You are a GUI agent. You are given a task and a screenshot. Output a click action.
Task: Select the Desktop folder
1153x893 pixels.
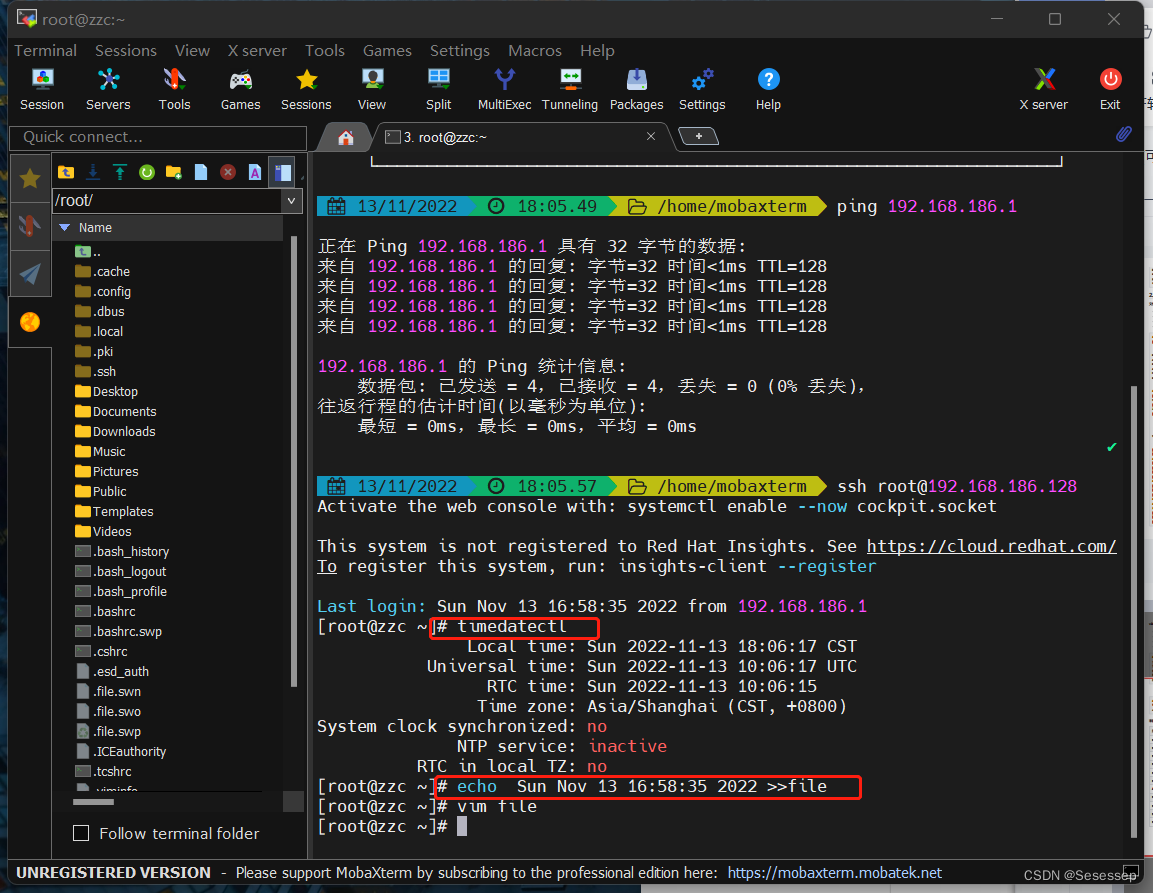107,391
